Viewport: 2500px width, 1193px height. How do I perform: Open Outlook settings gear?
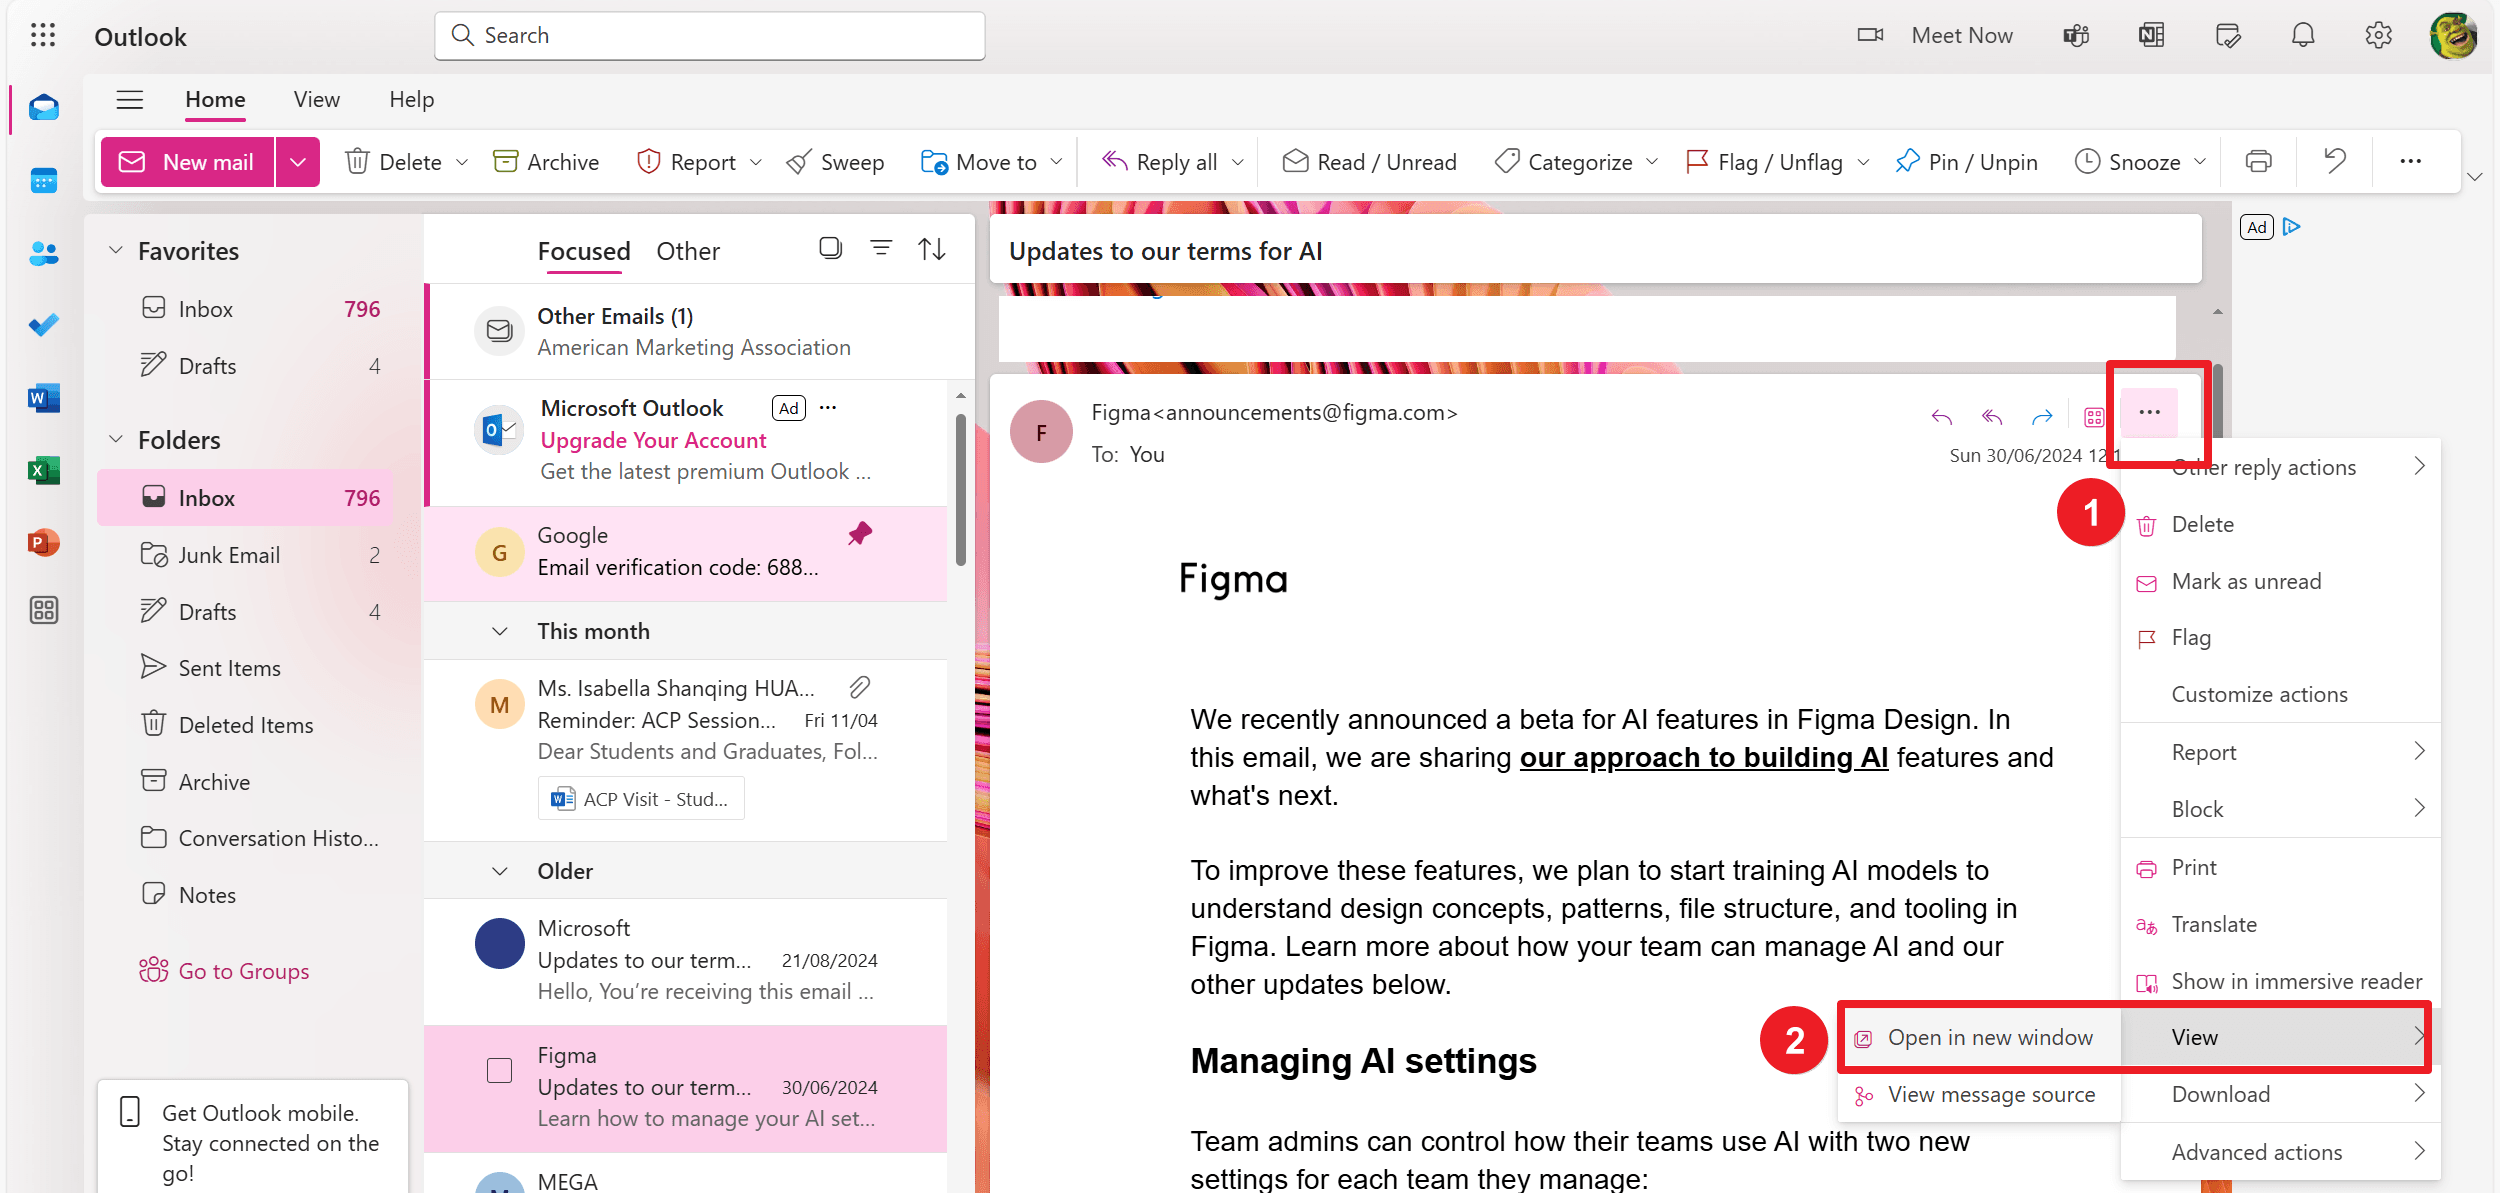(2378, 36)
